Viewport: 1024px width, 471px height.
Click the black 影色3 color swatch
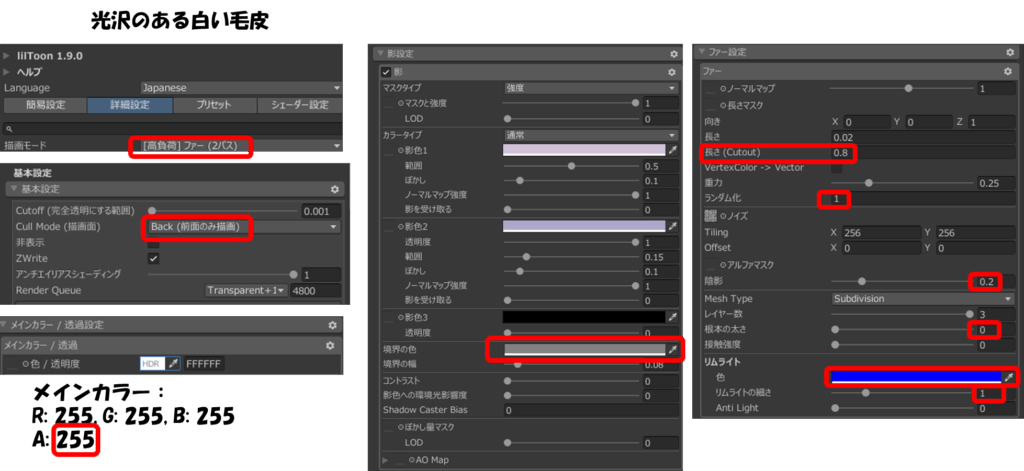point(584,317)
